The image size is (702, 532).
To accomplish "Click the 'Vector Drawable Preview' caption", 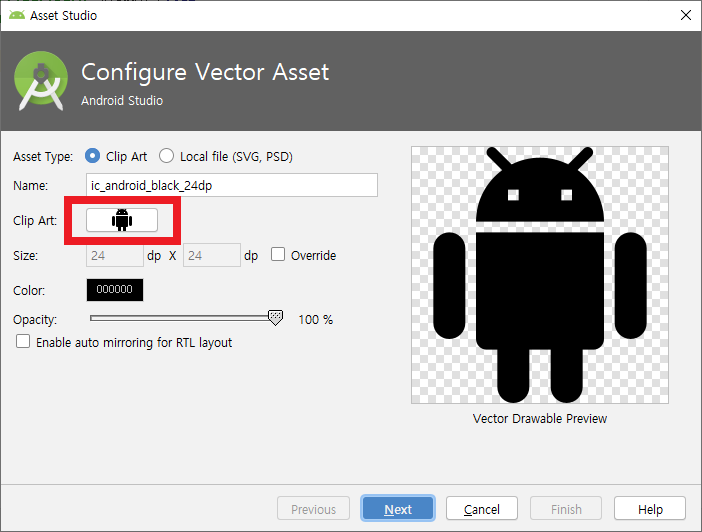I will tap(540, 418).
